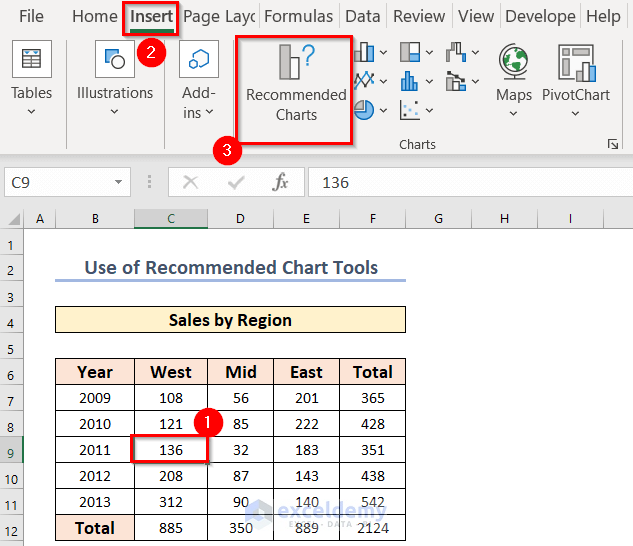The width and height of the screenshot is (633, 546).
Task: Insert a hierarchy (treemap) chart
Action: pos(410,52)
